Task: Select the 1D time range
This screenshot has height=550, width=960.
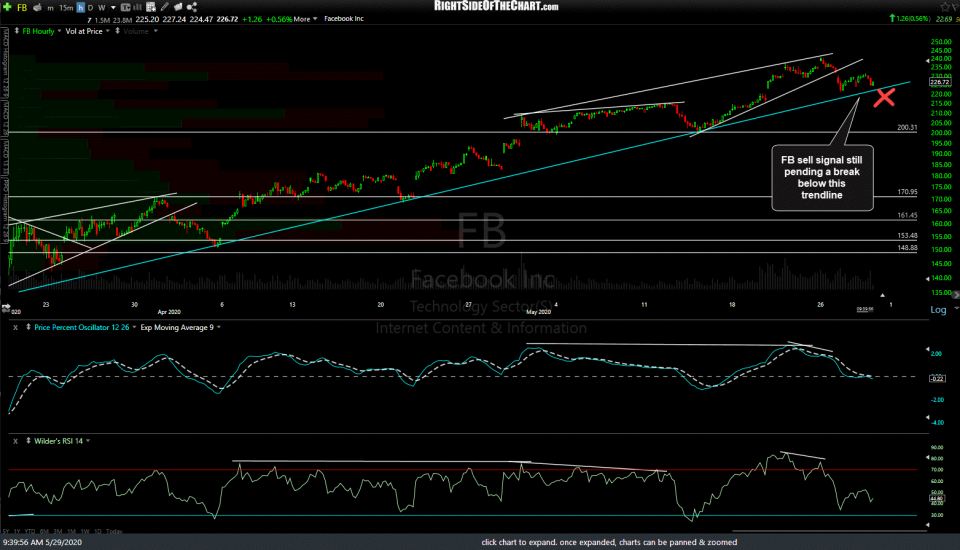Action: [x=98, y=531]
